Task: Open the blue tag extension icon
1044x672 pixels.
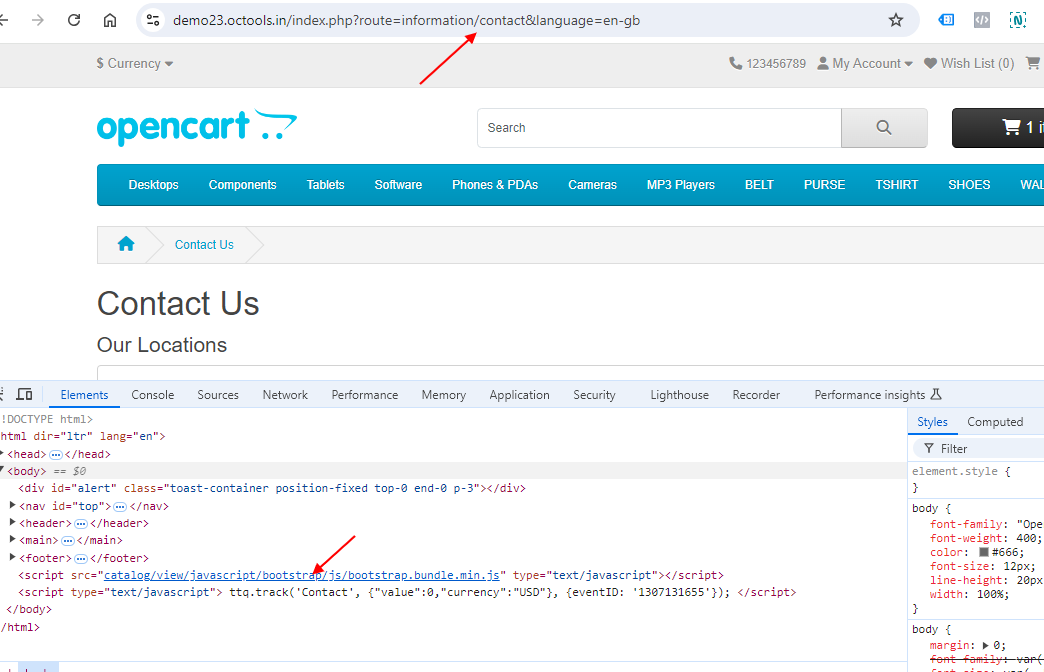Action: [946, 20]
